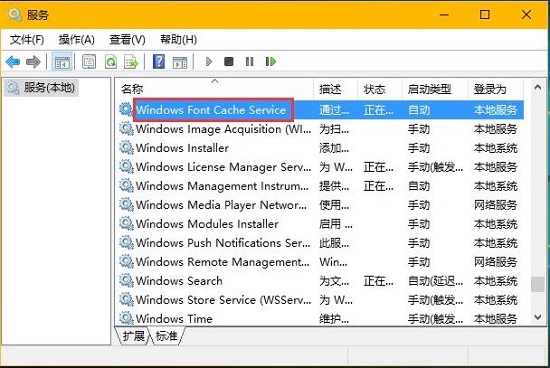Click gear icon of Windows Installer row
This screenshot has width=550, height=368.
tap(126, 148)
